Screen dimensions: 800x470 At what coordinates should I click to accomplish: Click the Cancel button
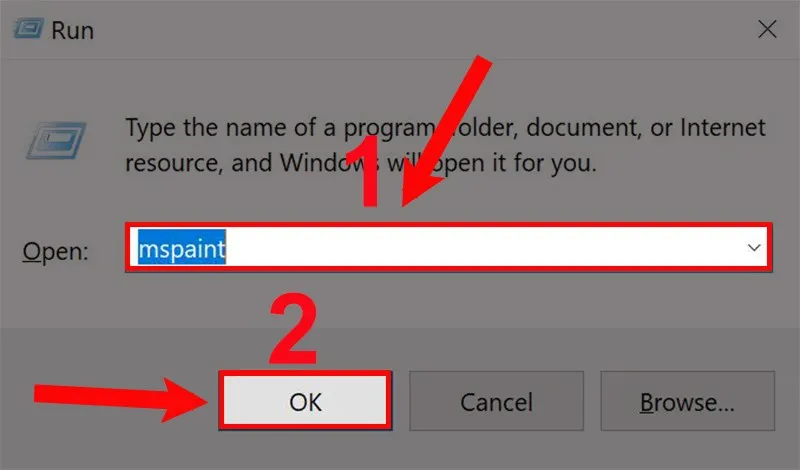(496, 401)
